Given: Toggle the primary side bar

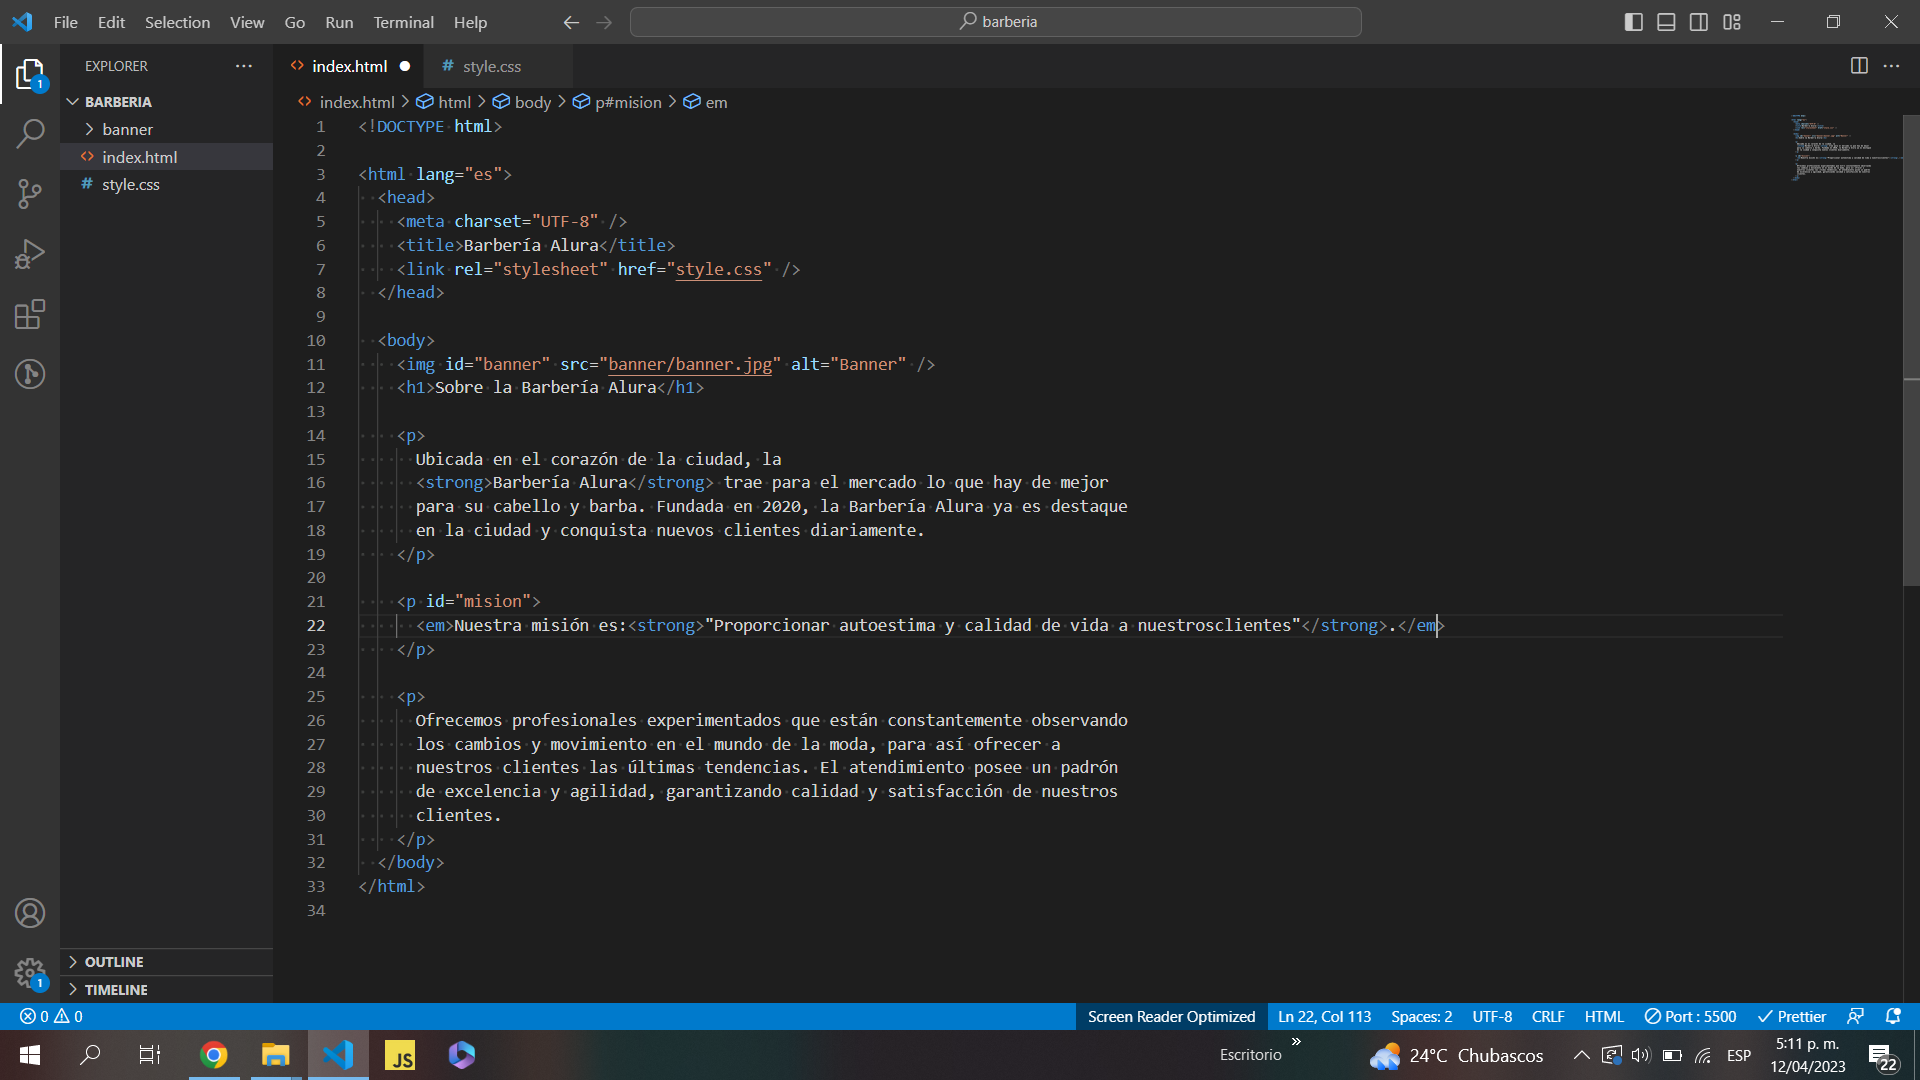Looking at the screenshot, I should [1634, 22].
